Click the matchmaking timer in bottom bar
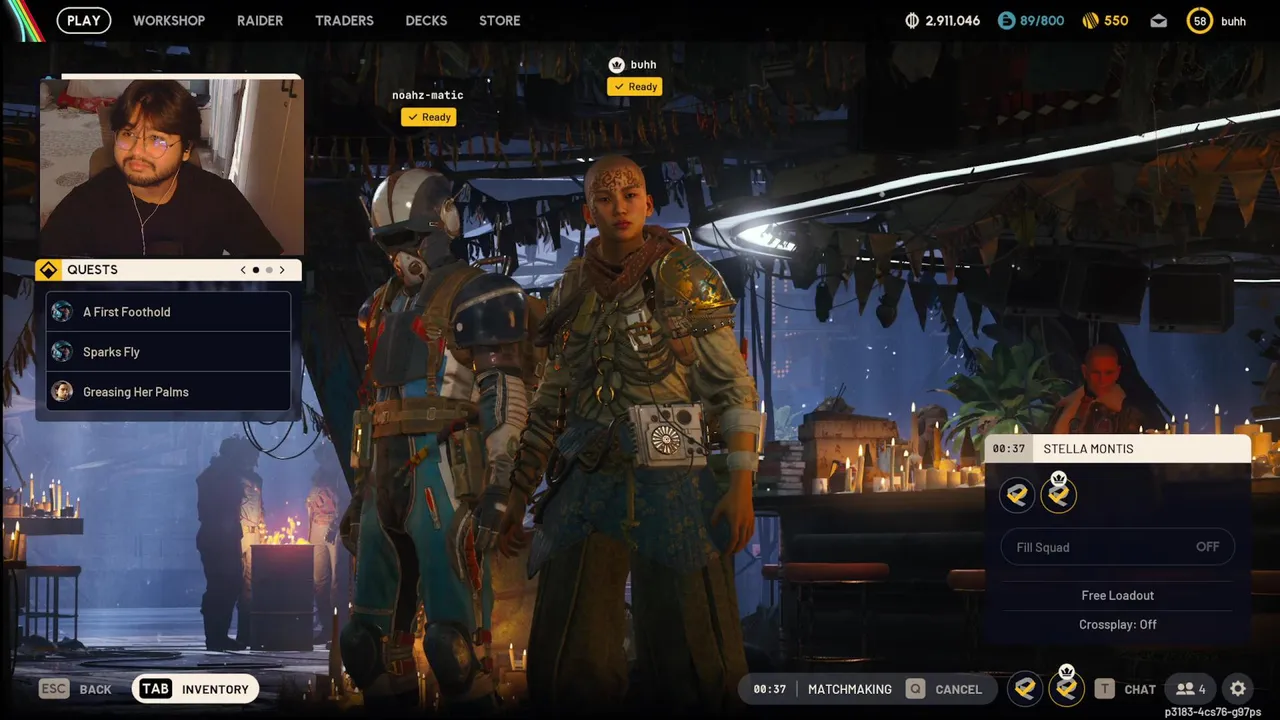Screen dimensions: 1280x720 click(770, 689)
